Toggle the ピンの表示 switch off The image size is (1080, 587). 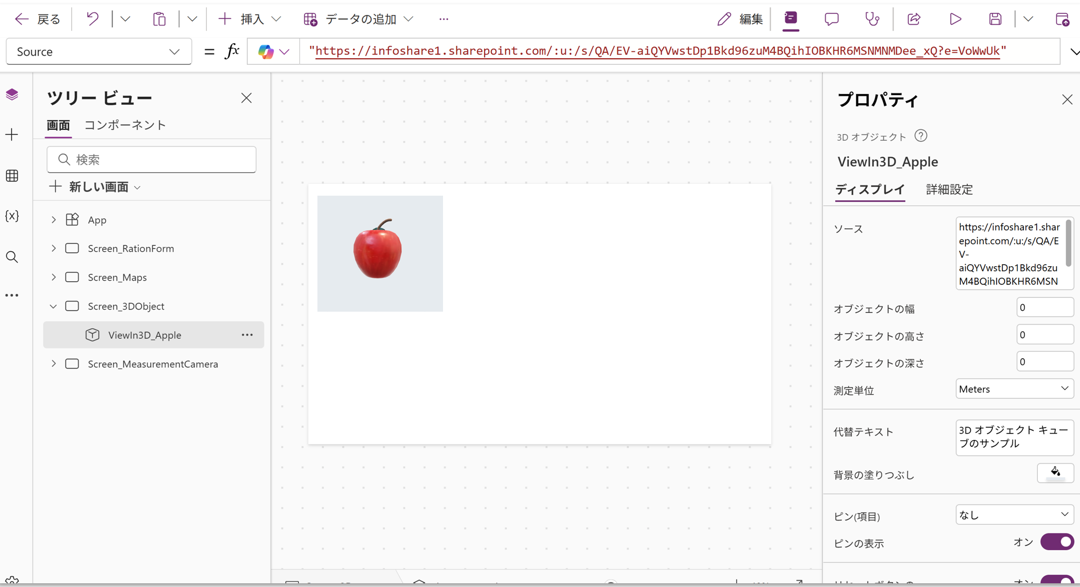(1056, 542)
